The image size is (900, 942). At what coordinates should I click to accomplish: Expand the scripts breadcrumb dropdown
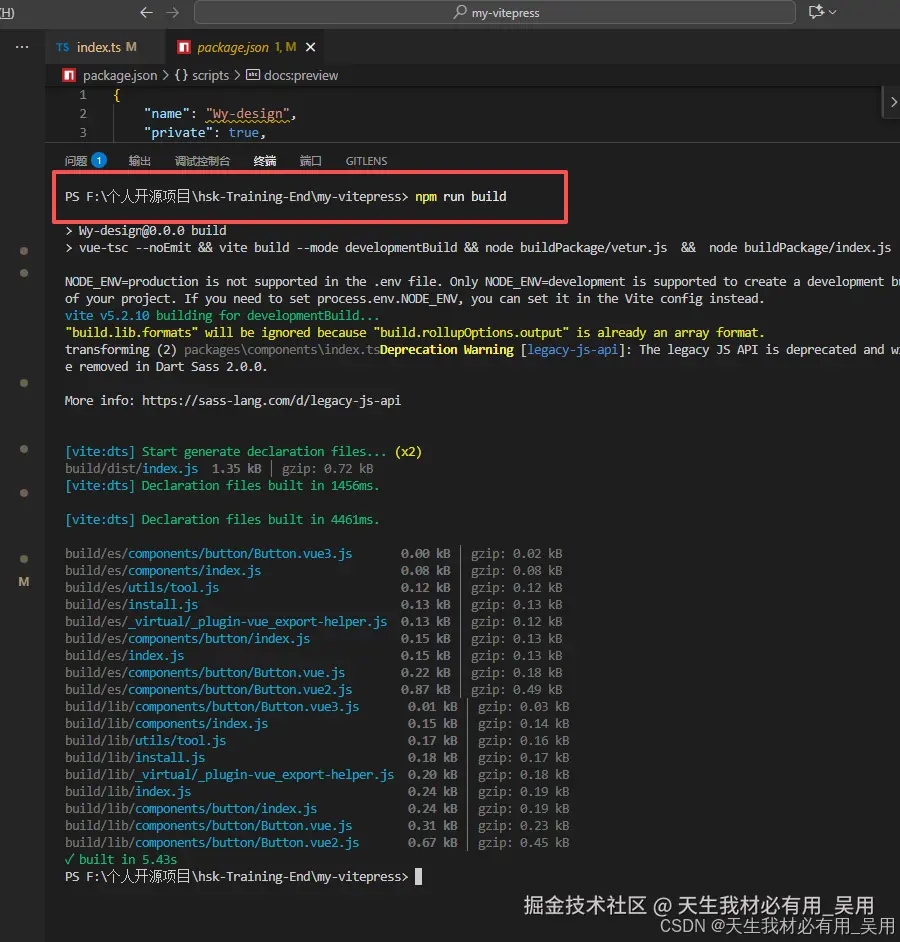click(x=207, y=75)
